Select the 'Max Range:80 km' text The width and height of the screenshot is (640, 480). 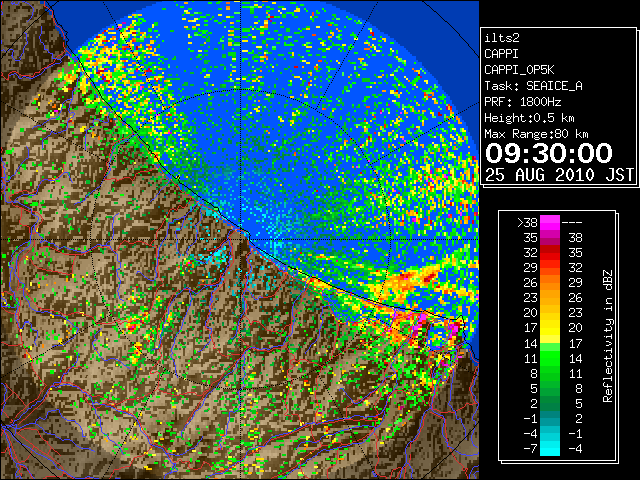536,134
